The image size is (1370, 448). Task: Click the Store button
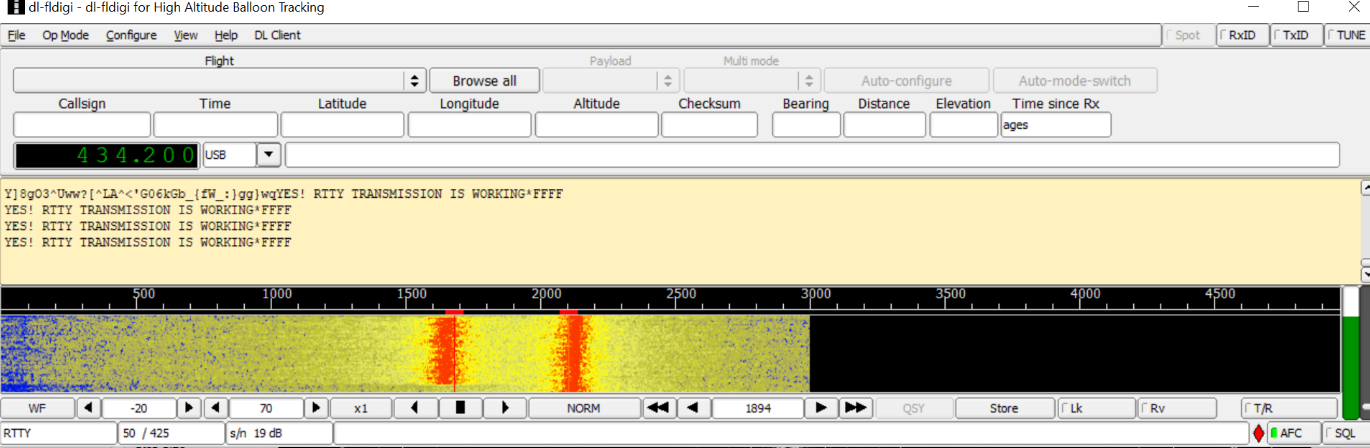point(1004,408)
